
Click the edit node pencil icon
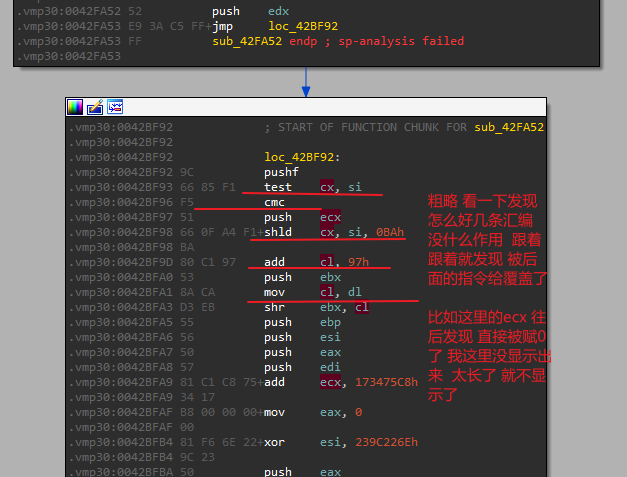click(95, 107)
